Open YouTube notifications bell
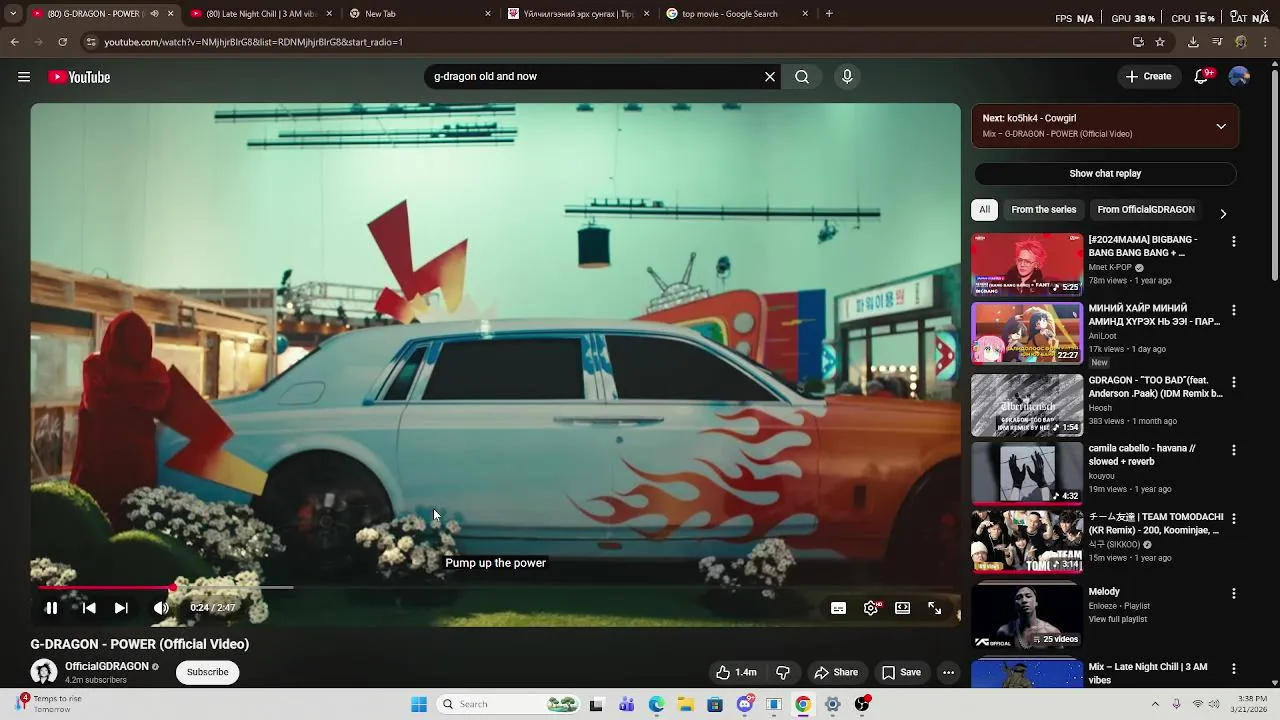The height and width of the screenshot is (720, 1280). (x=1202, y=77)
